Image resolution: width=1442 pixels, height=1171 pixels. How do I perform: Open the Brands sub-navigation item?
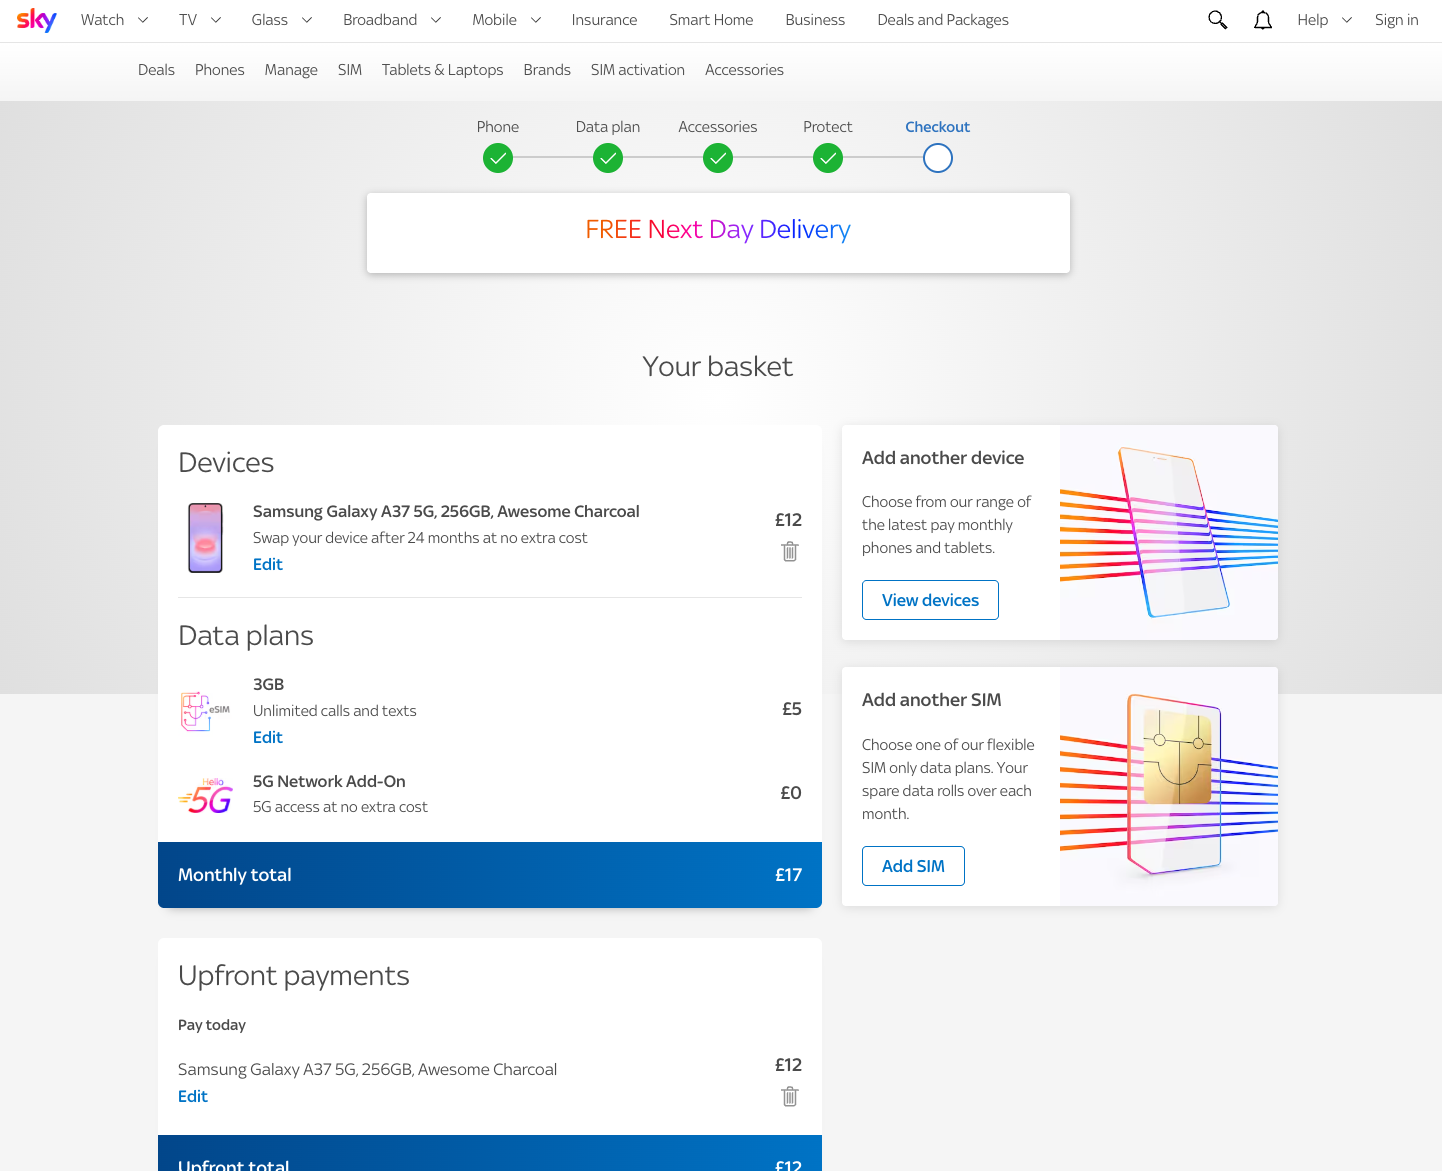[x=547, y=70]
